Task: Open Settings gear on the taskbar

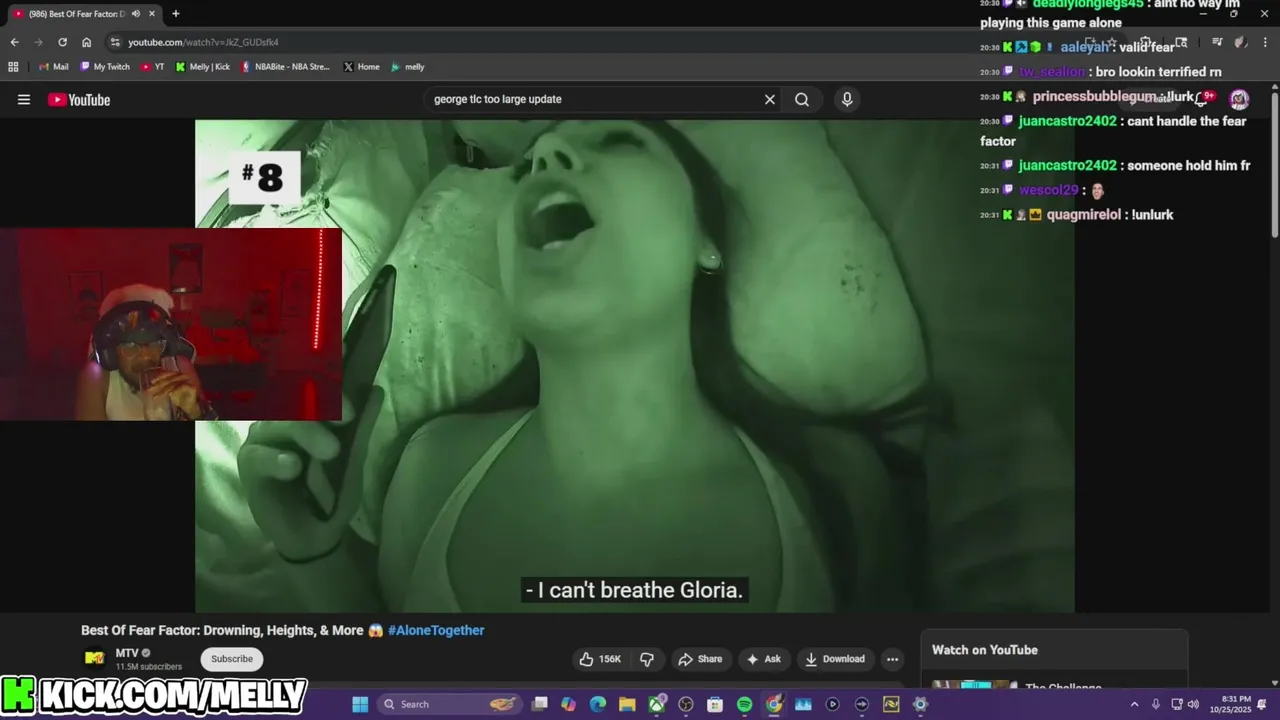Action: click(920, 704)
